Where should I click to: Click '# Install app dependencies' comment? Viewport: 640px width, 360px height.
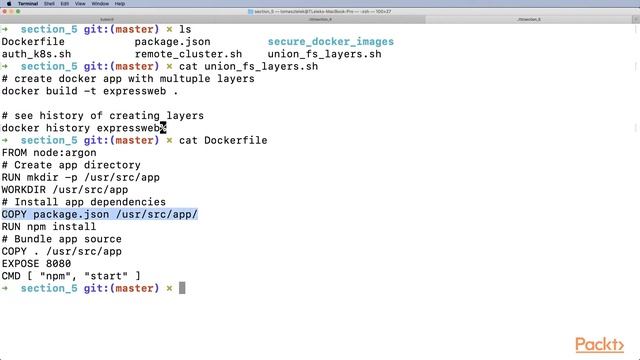point(84,202)
